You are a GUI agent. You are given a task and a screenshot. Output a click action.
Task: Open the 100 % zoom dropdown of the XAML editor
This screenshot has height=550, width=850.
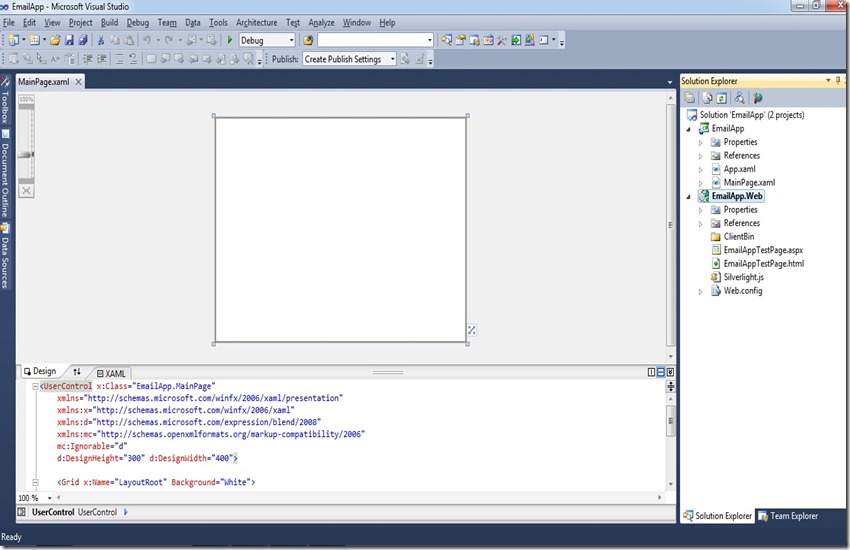click(49, 498)
